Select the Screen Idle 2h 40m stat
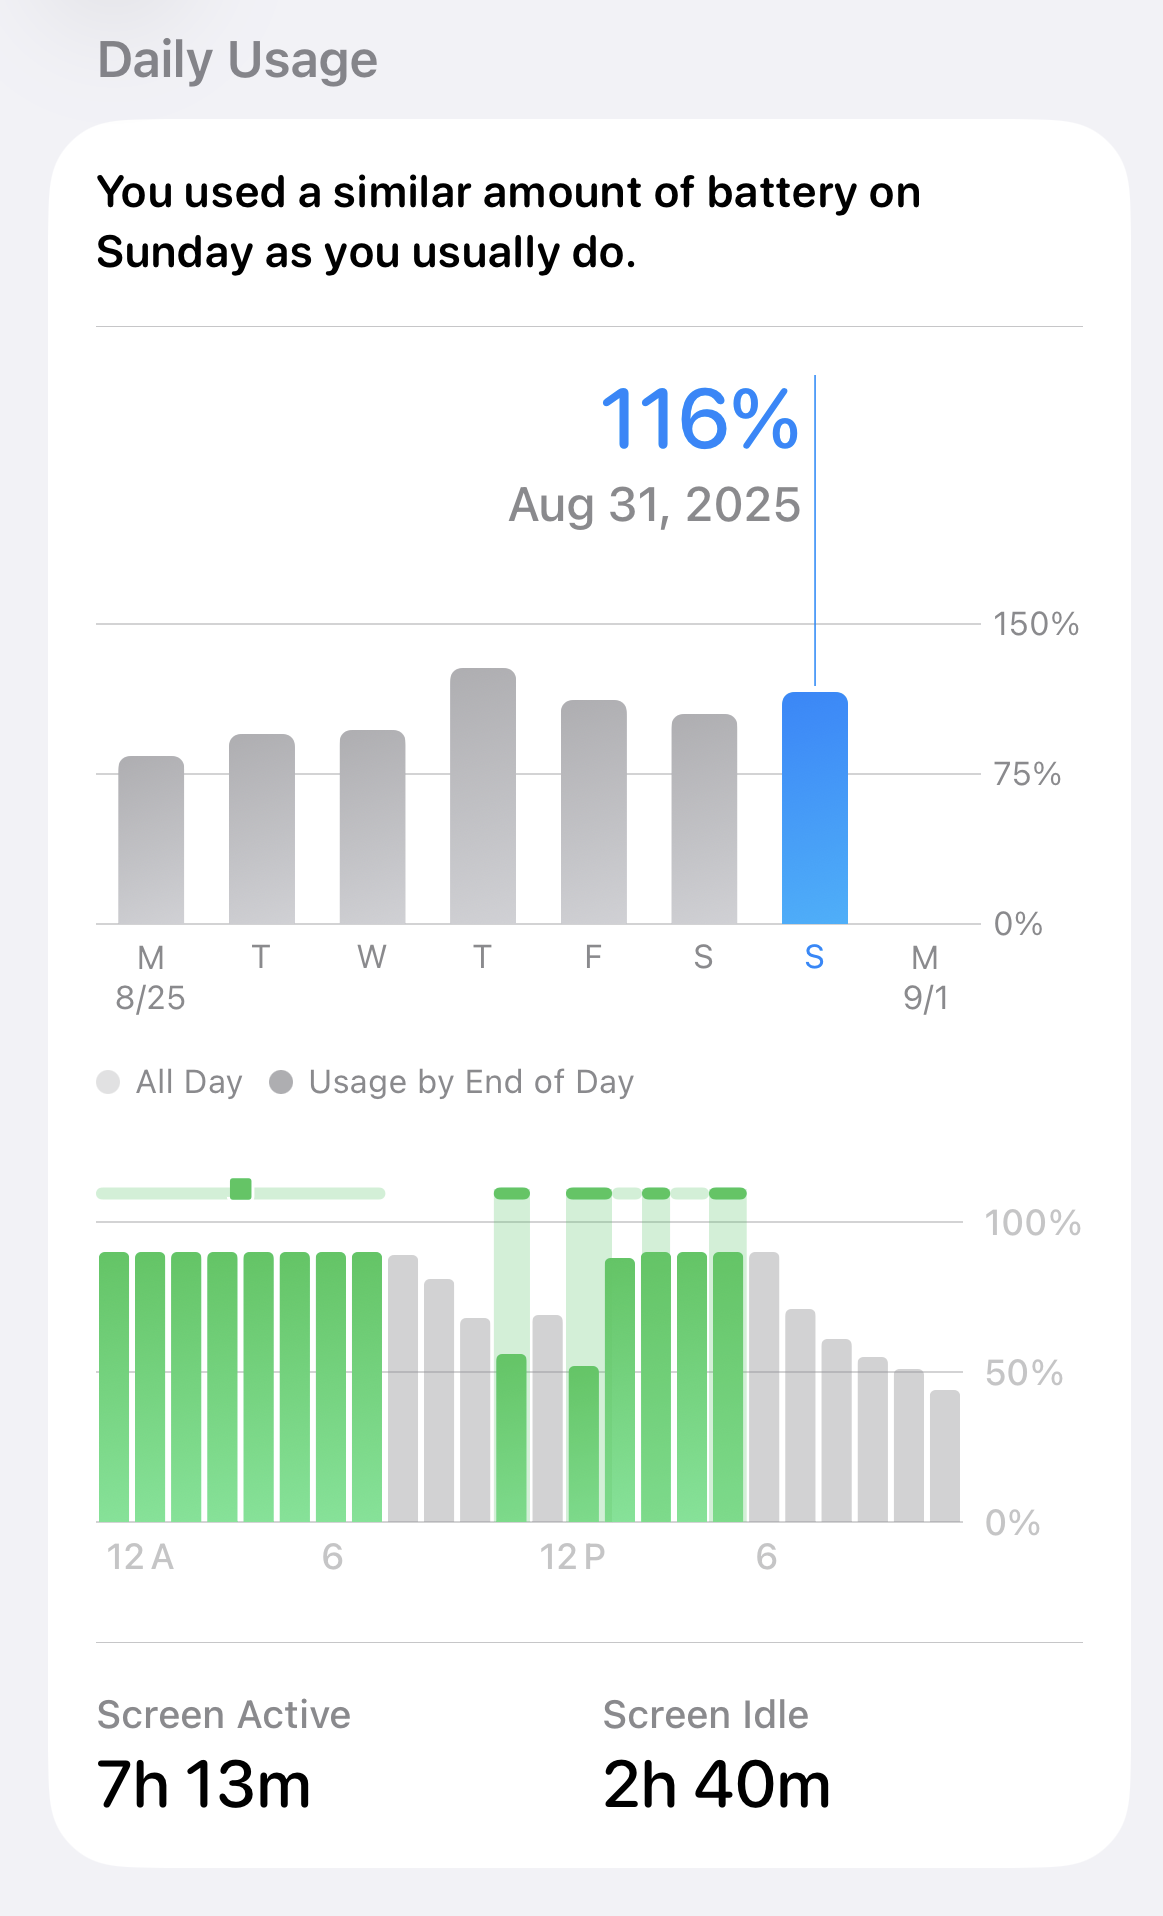The width and height of the screenshot is (1163, 1916). (x=716, y=1785)
